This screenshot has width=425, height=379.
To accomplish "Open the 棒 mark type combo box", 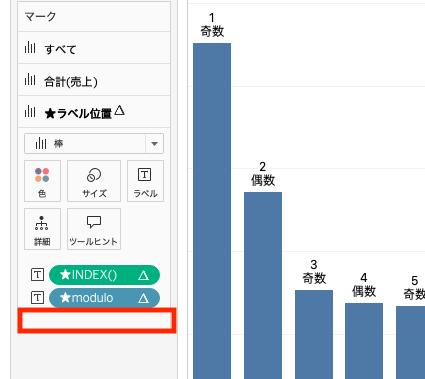I will click(x=94, y=144).
